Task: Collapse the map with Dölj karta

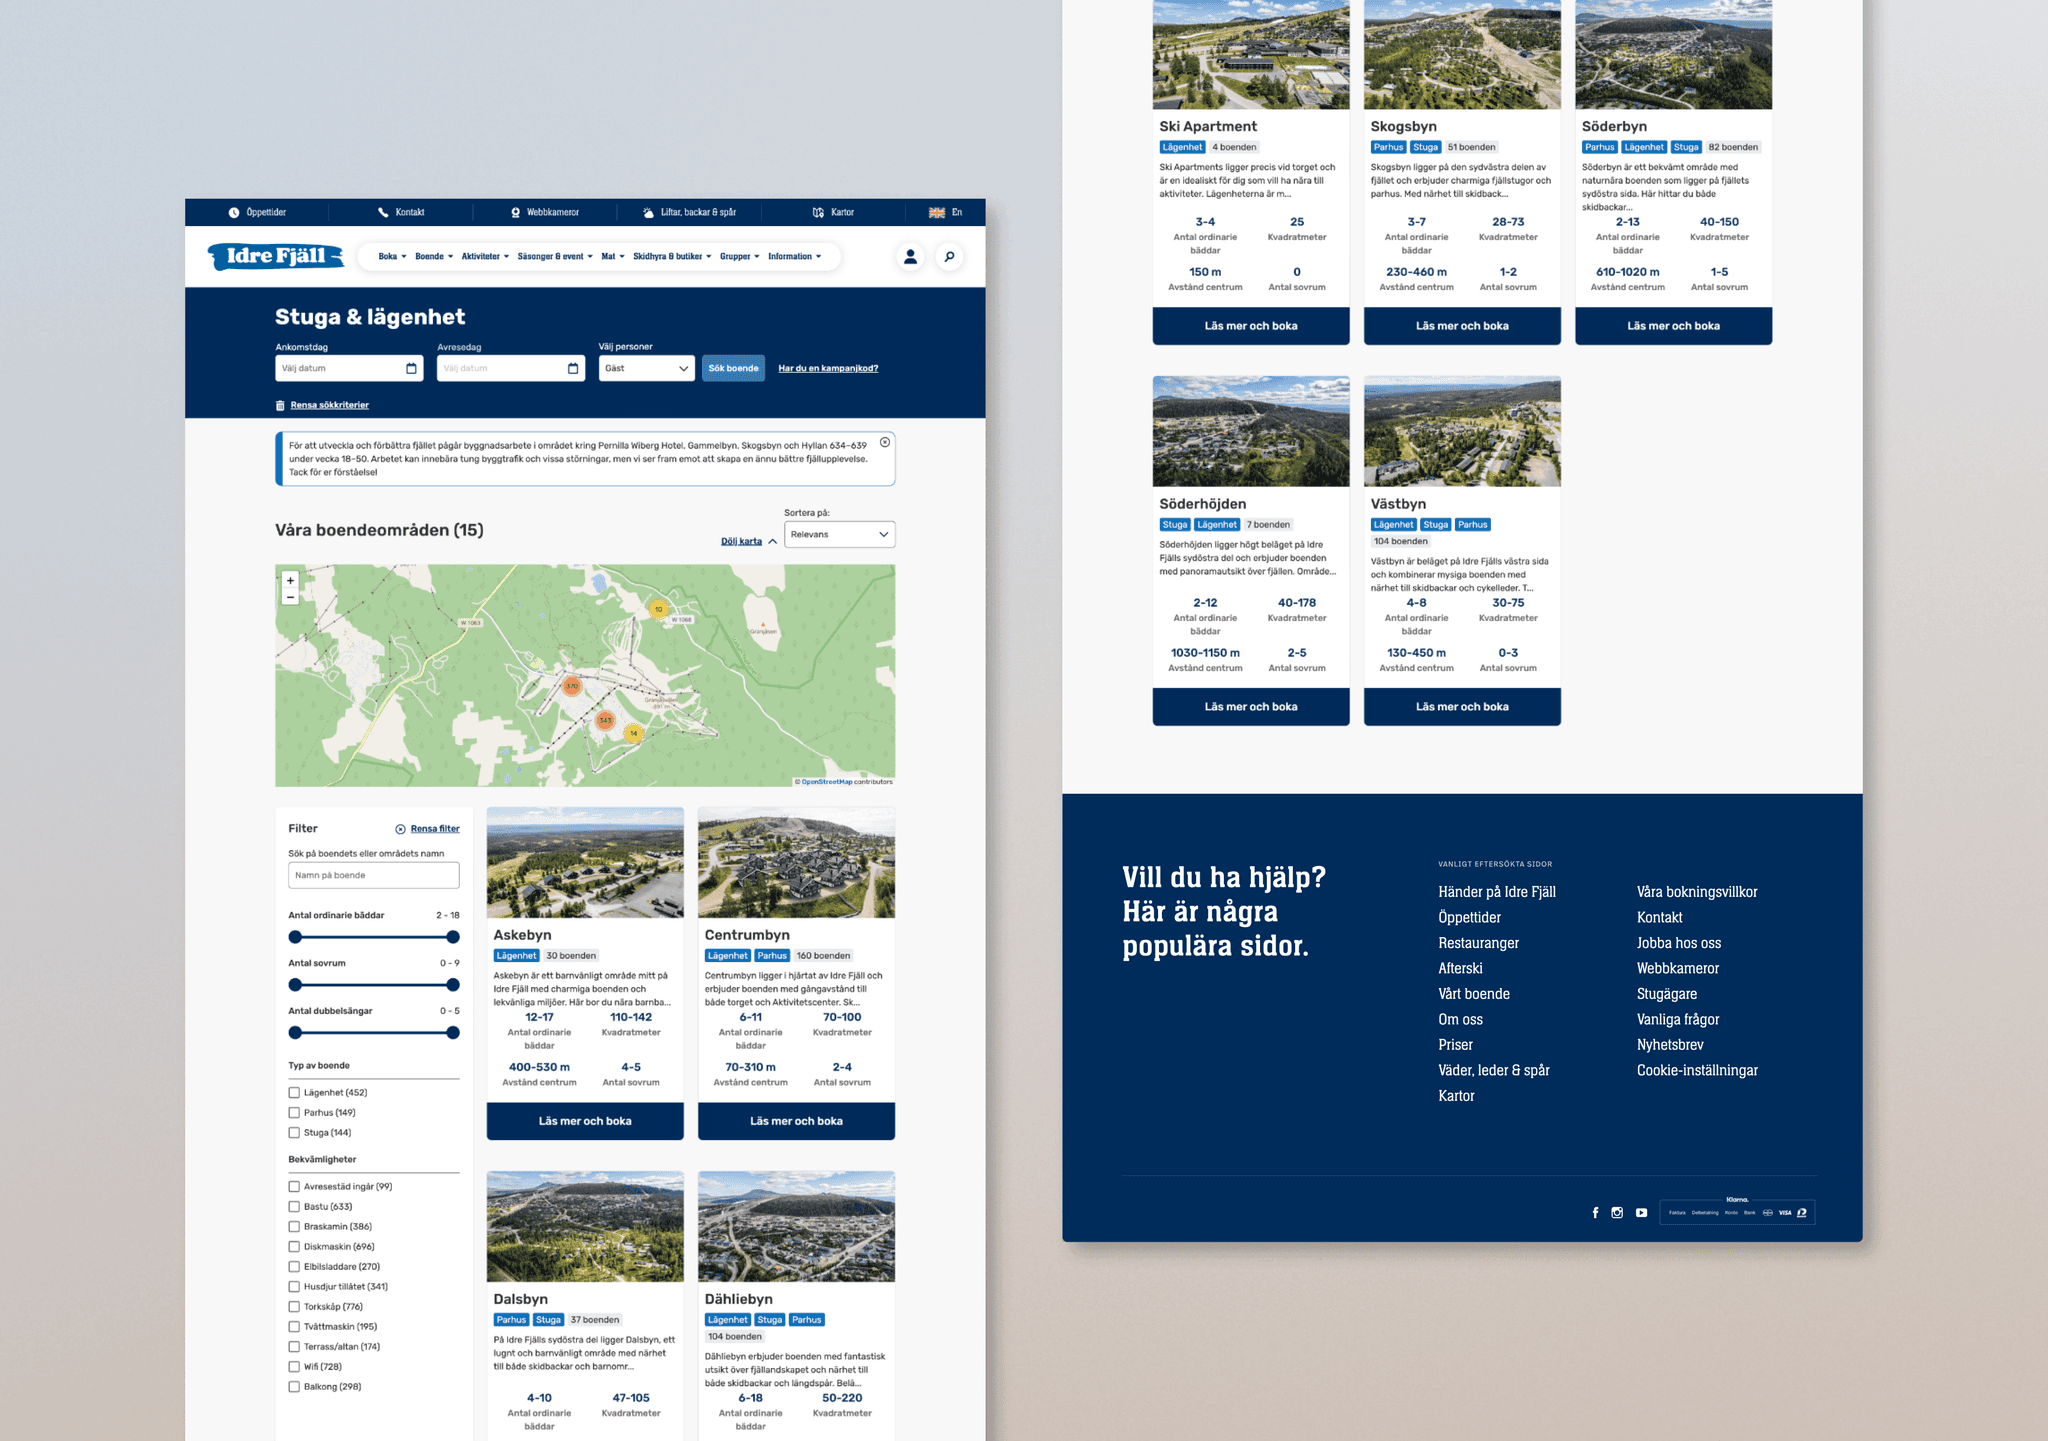Action: click(x=749, y=541)
